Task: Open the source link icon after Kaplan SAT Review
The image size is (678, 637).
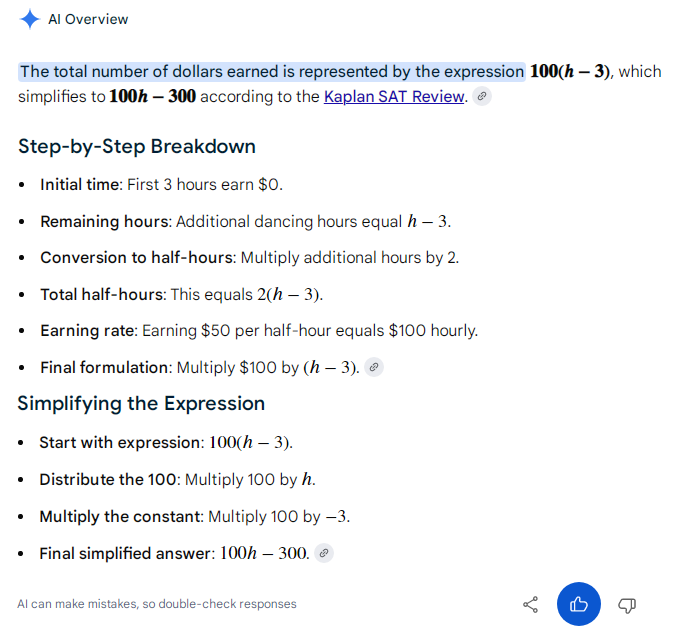Action: [x=482, y=96]
